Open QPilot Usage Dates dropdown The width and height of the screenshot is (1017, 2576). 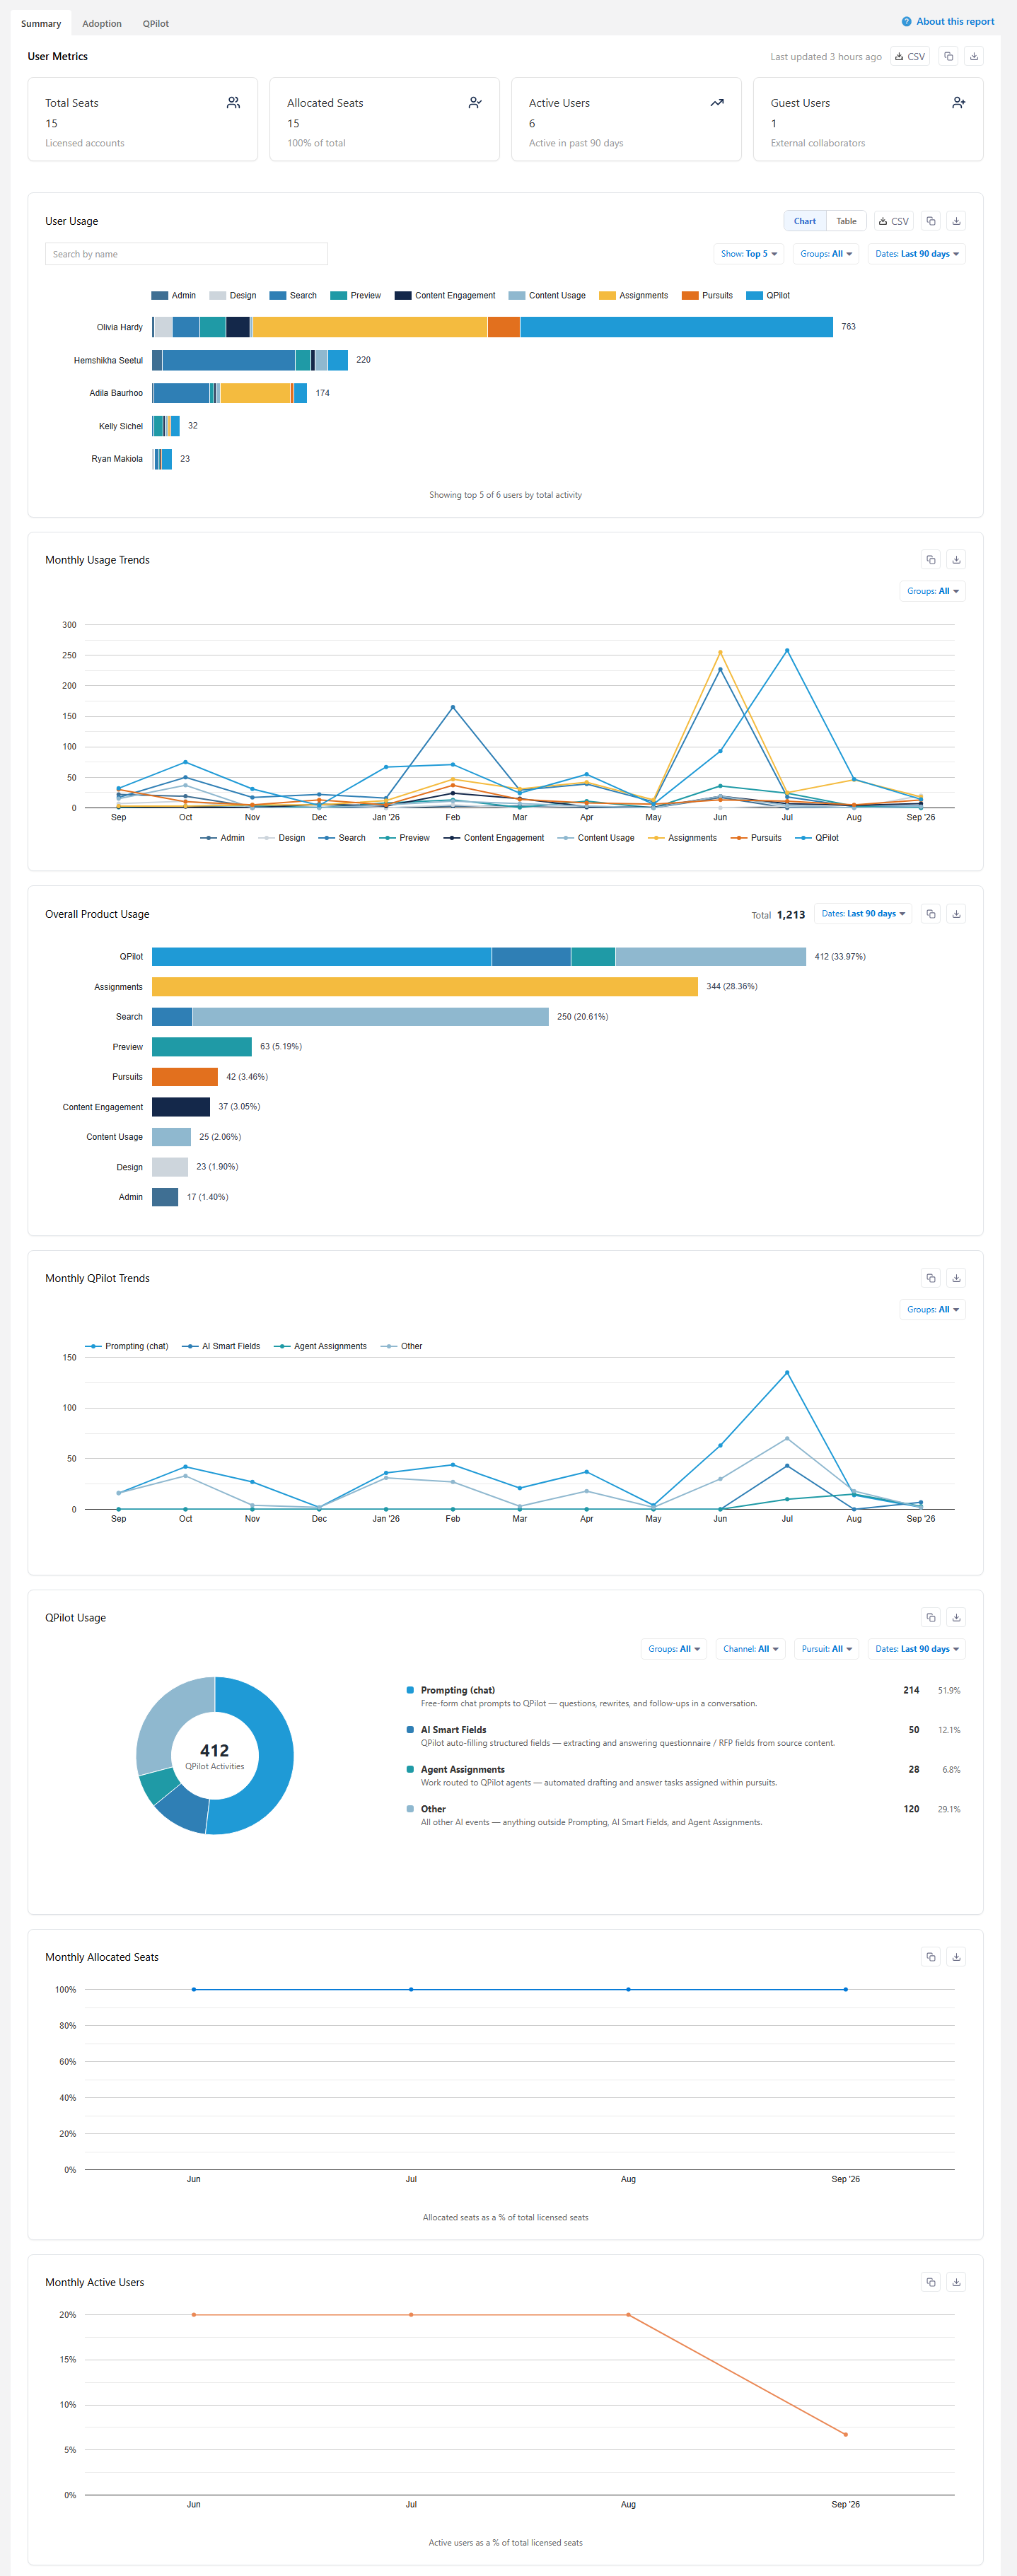coord(917,1649)
